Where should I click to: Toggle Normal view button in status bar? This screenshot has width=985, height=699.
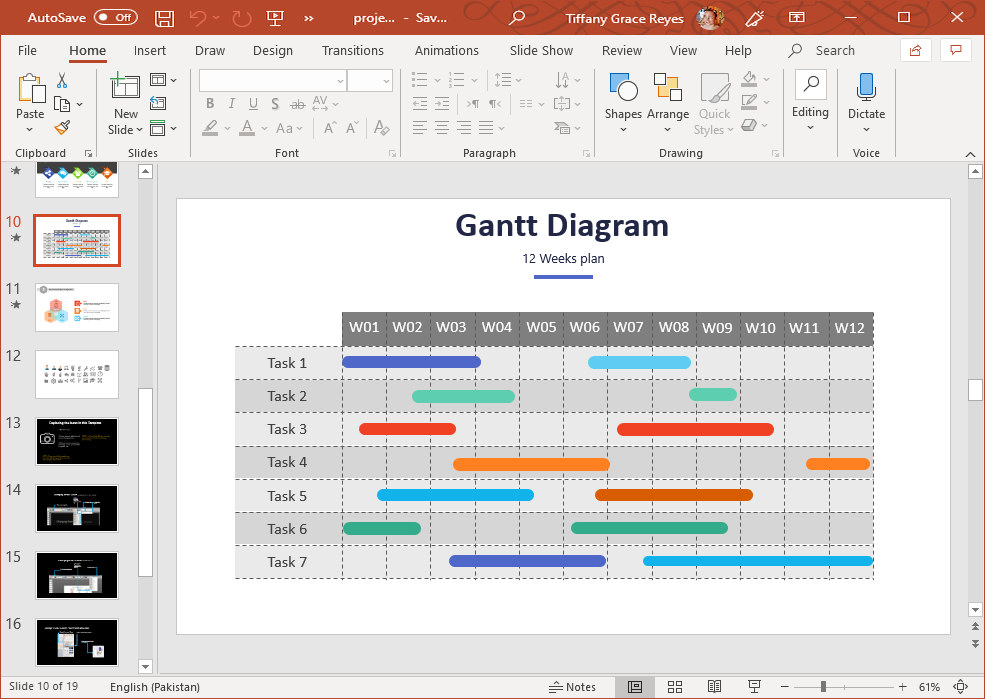pos(635,687)
